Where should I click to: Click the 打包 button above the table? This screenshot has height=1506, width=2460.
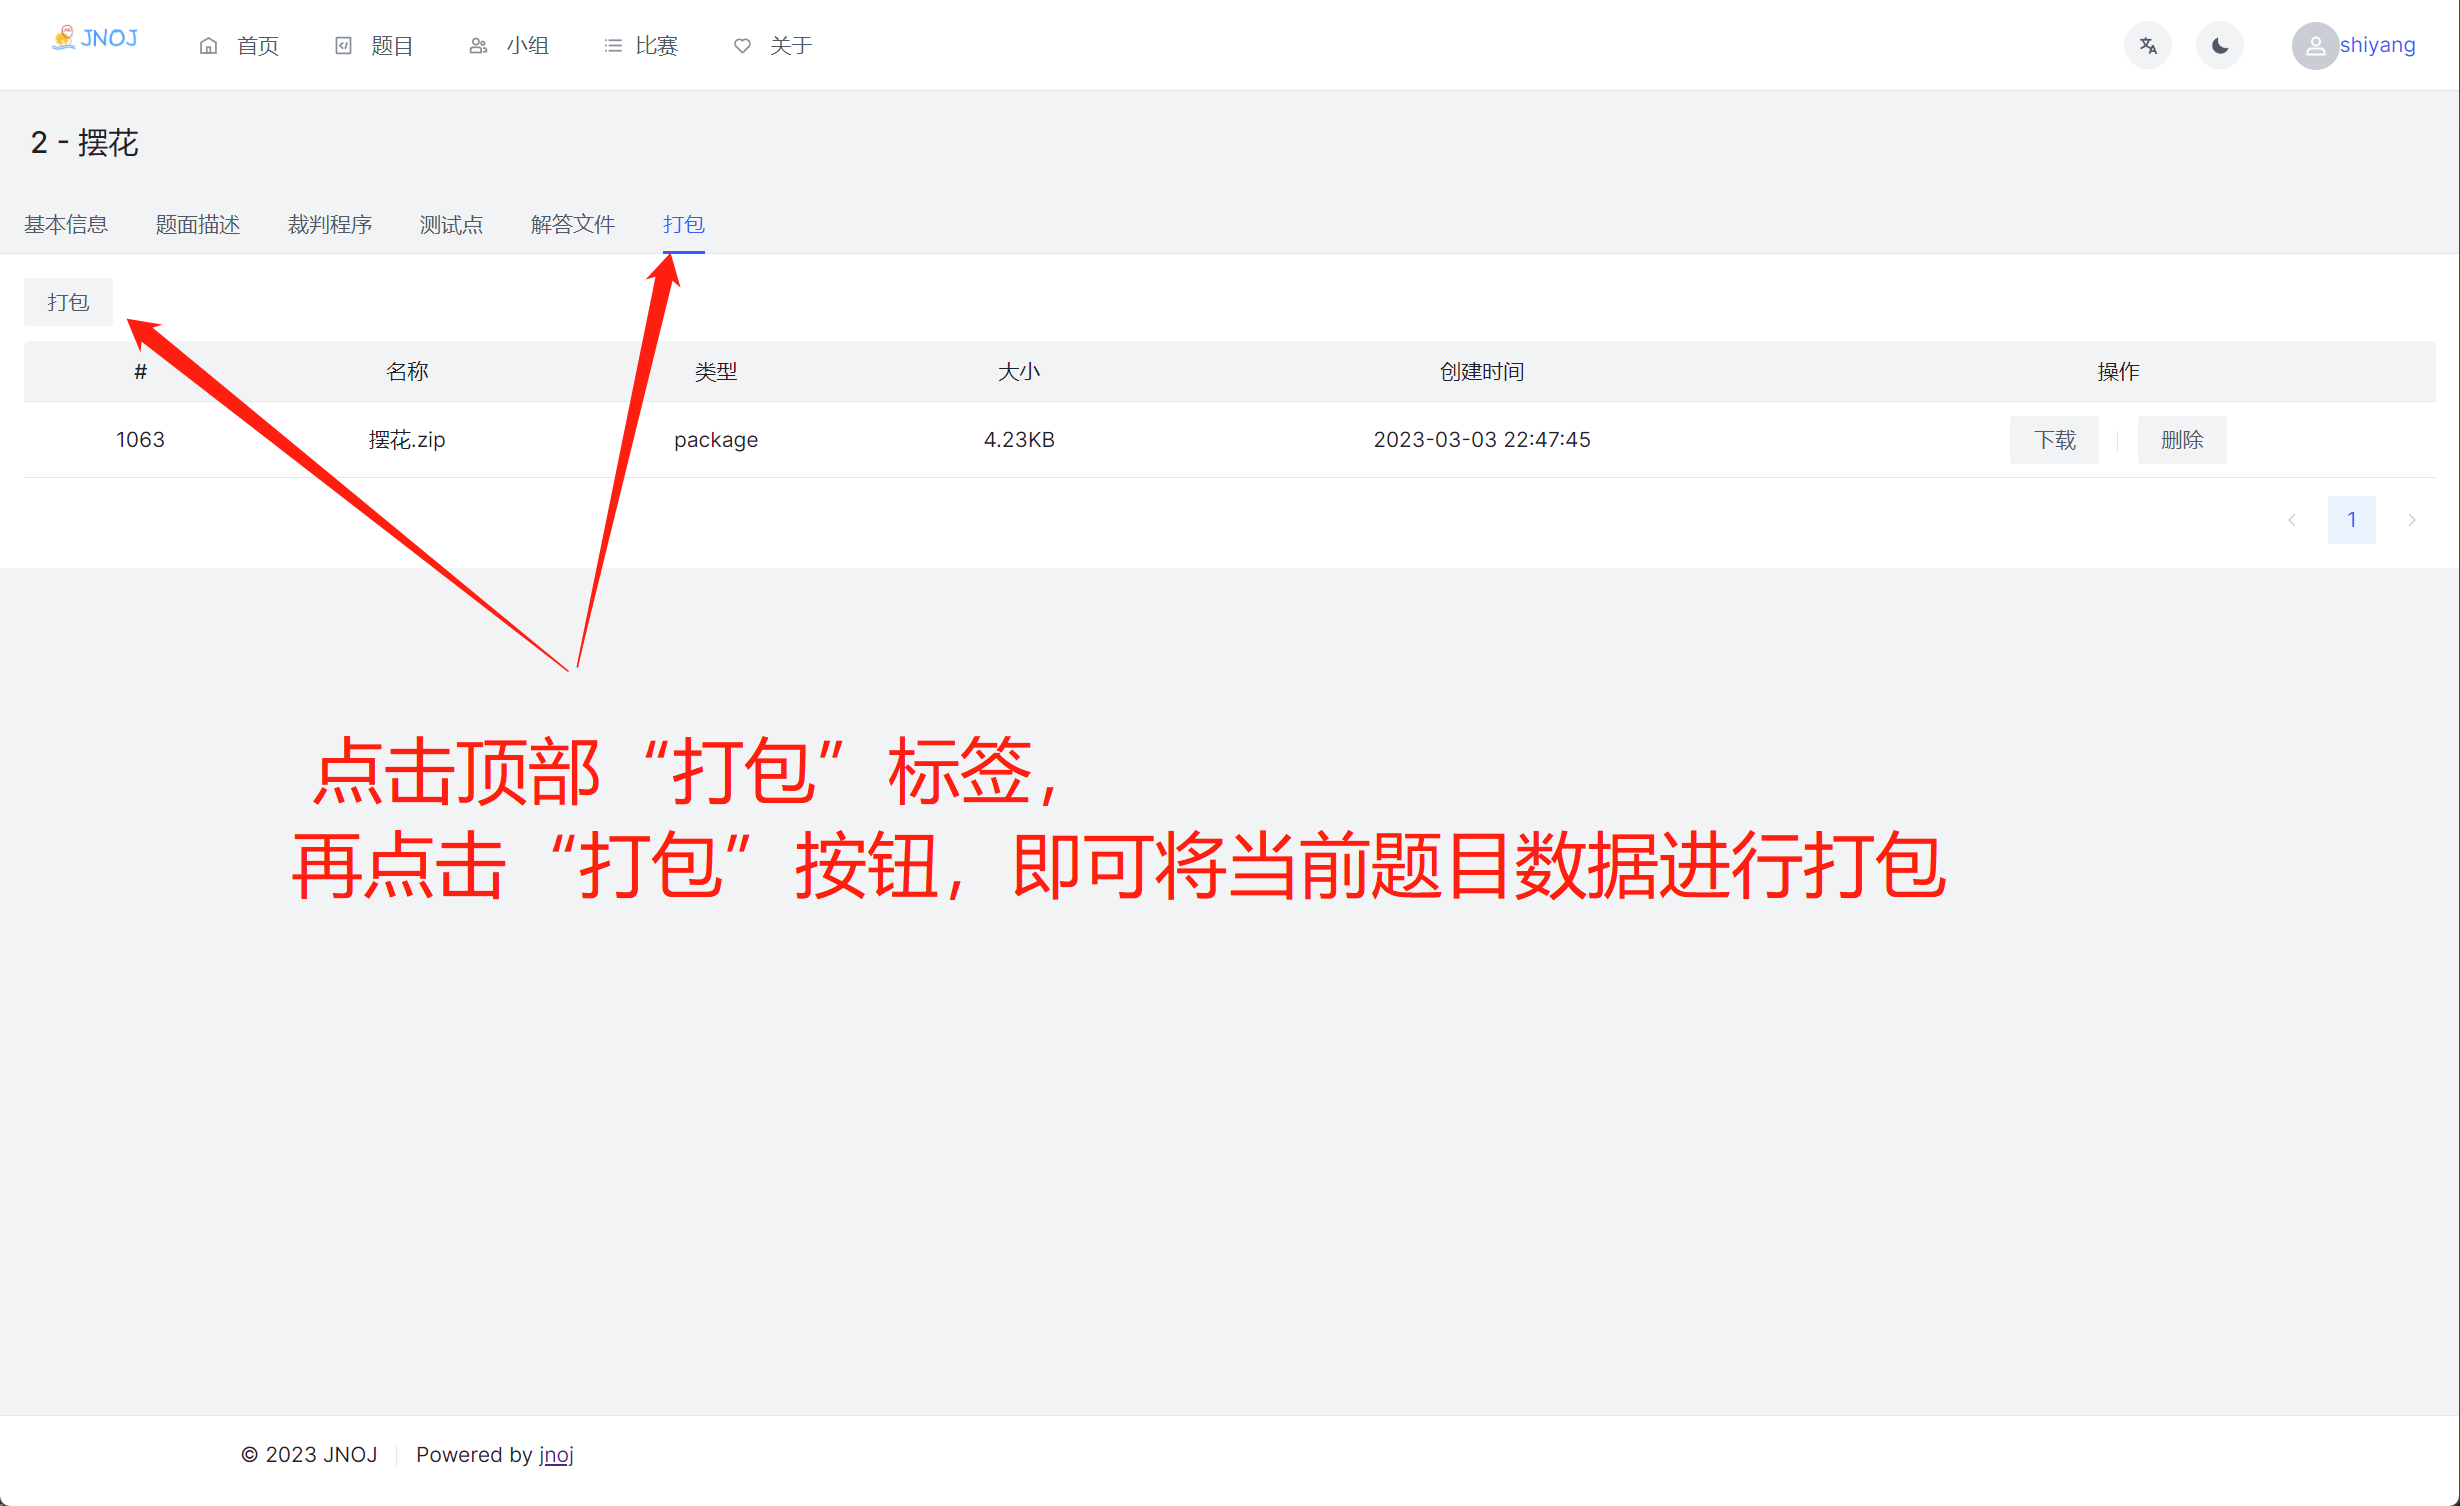(68, 302)
